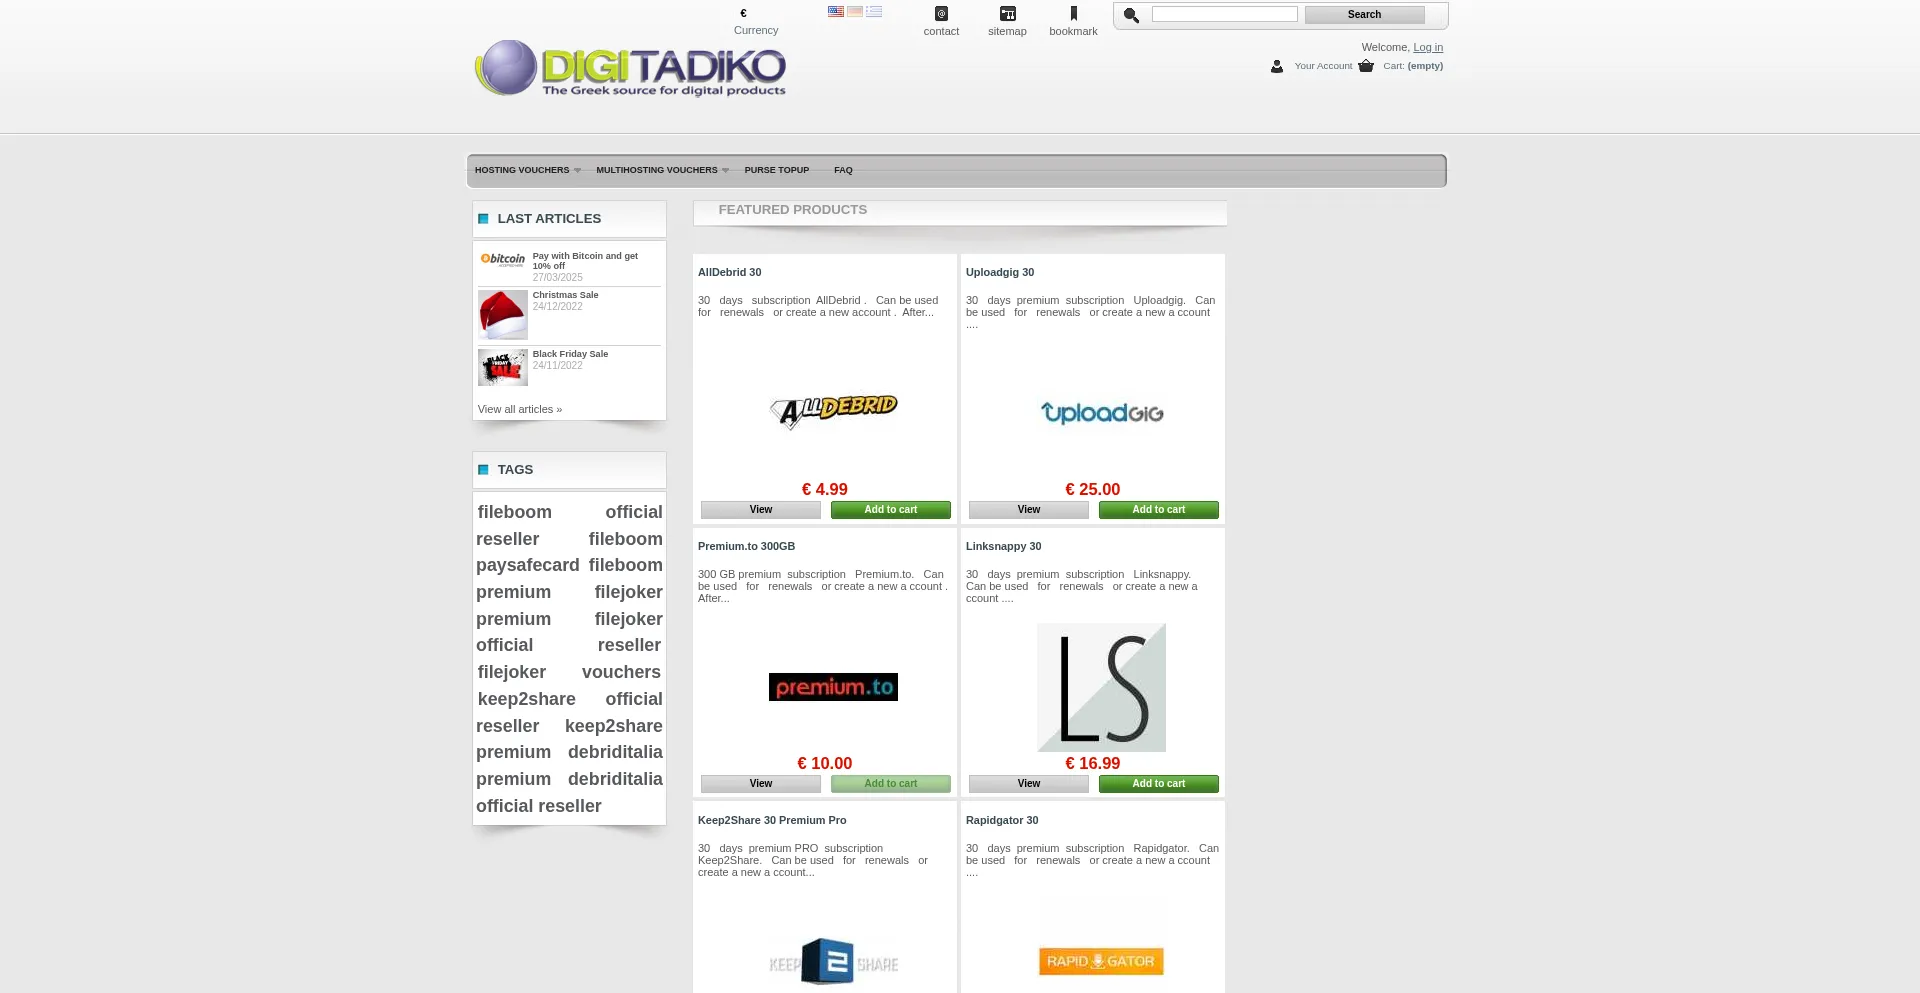Click the € 4.99 AllDebrid price
This screenshot has width=1920, height=993.
(x=824, y=489)
